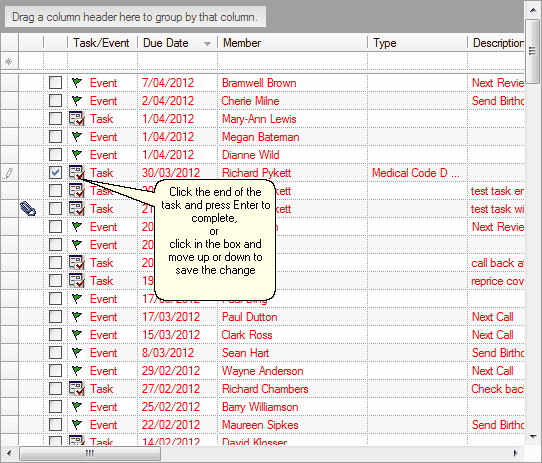Click the date 15/03/2012

coord(171,334)
